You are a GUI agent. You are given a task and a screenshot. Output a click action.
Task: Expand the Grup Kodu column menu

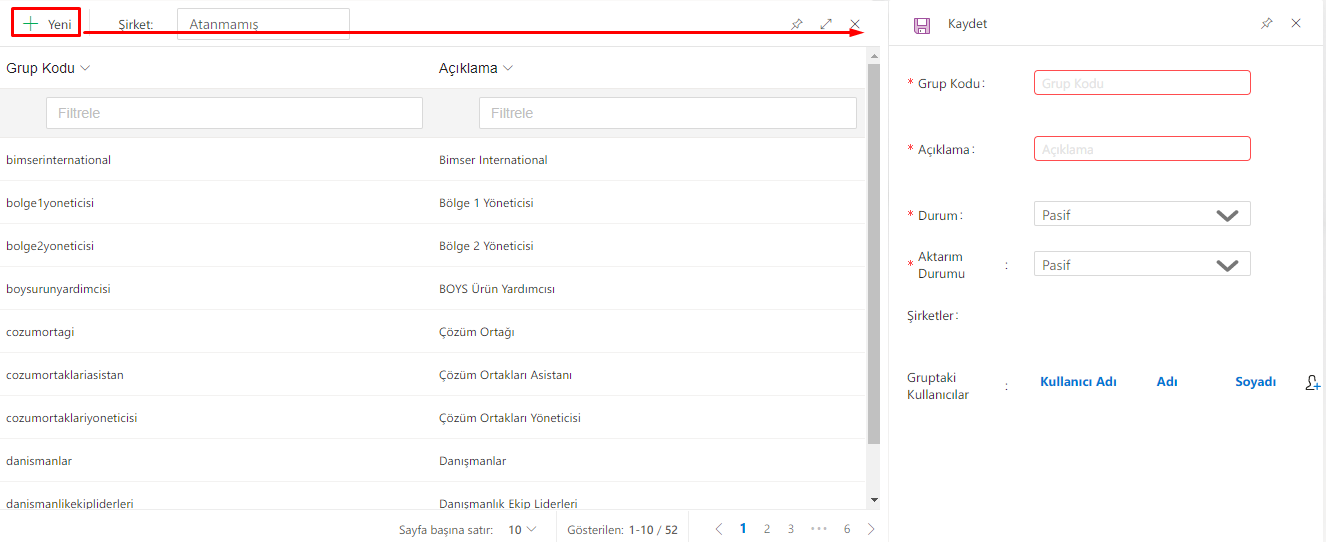tap(85, 68)
